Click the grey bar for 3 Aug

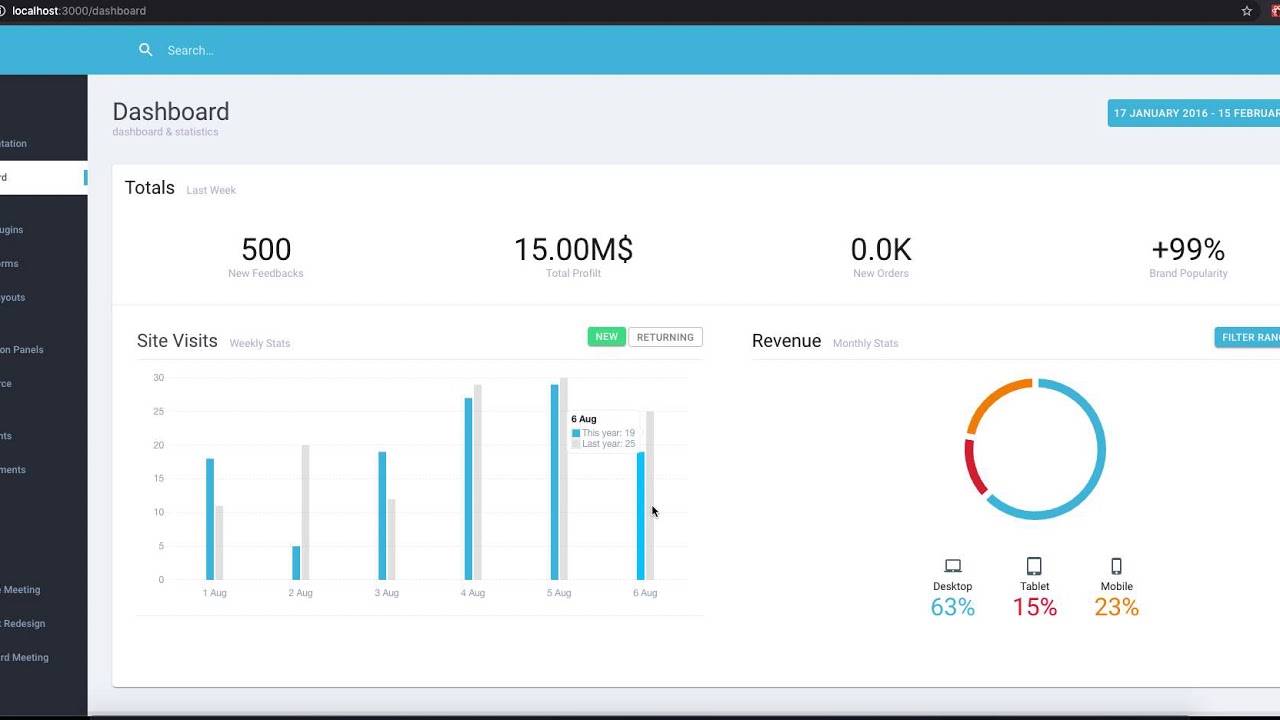(392, 539)
